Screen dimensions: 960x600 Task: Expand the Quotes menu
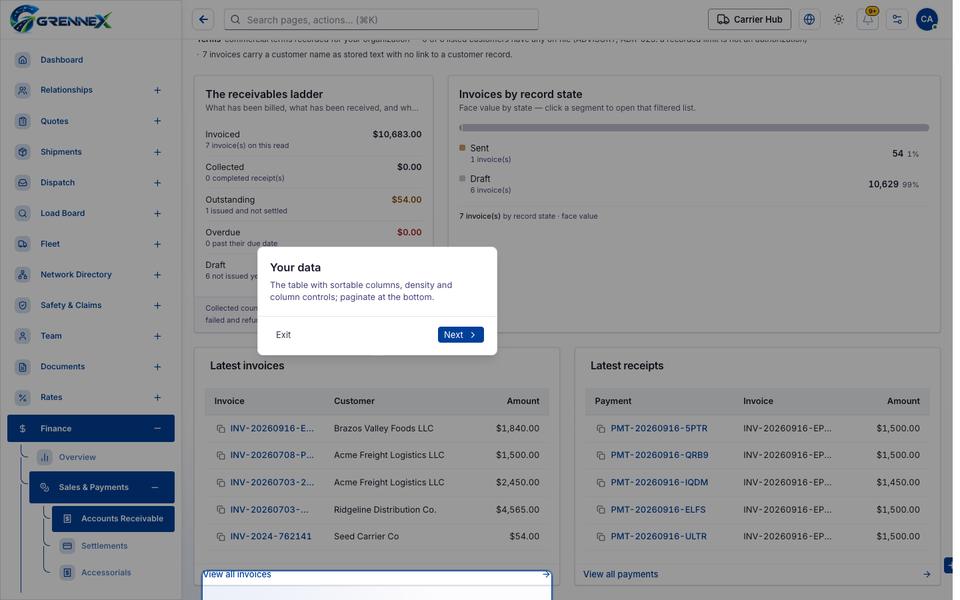pyautogui.click(x=157, y=121)
